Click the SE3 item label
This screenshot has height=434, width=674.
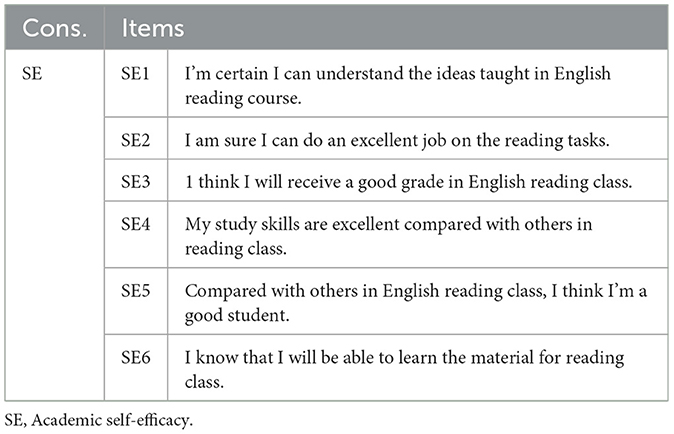tap(135, 181)
